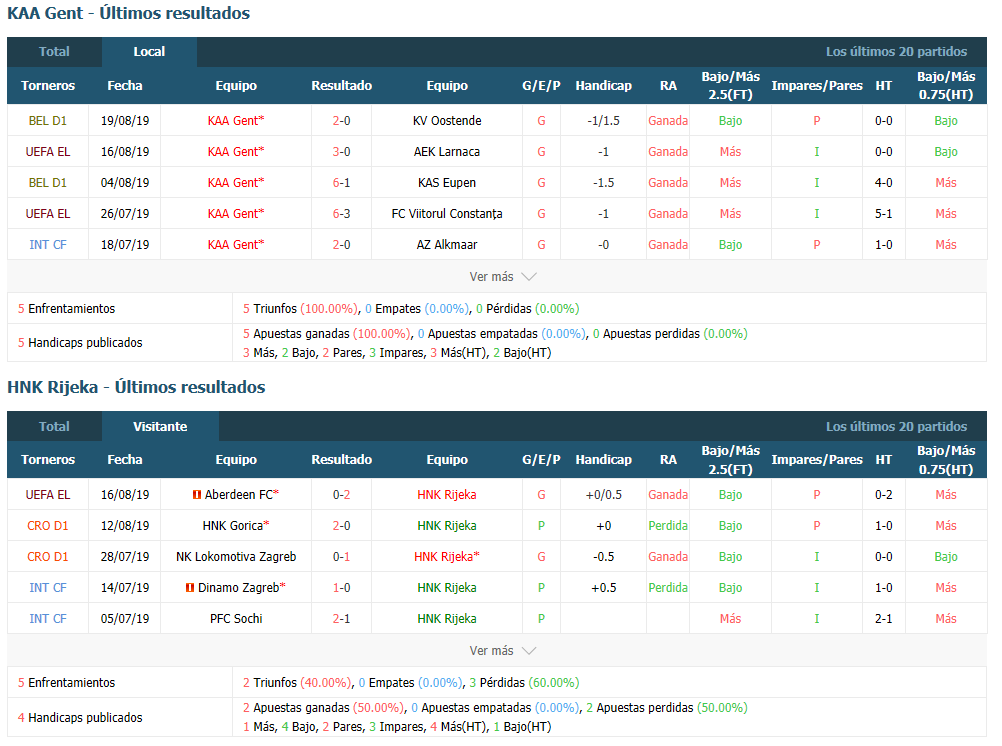This screenshot has width=1002, height=746.
Task: Expand "Ver más" under the HNK Rijeka table
Action: 502,651
